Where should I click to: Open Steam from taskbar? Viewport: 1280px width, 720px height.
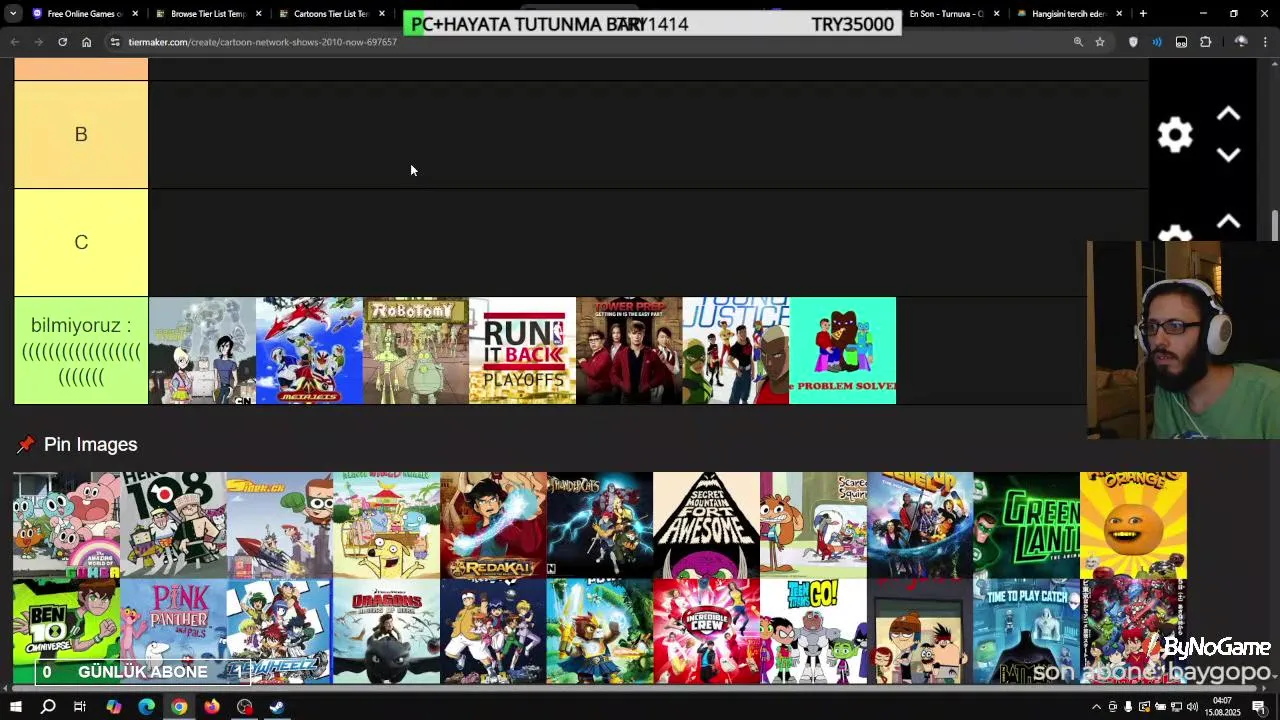coord(277,707)
